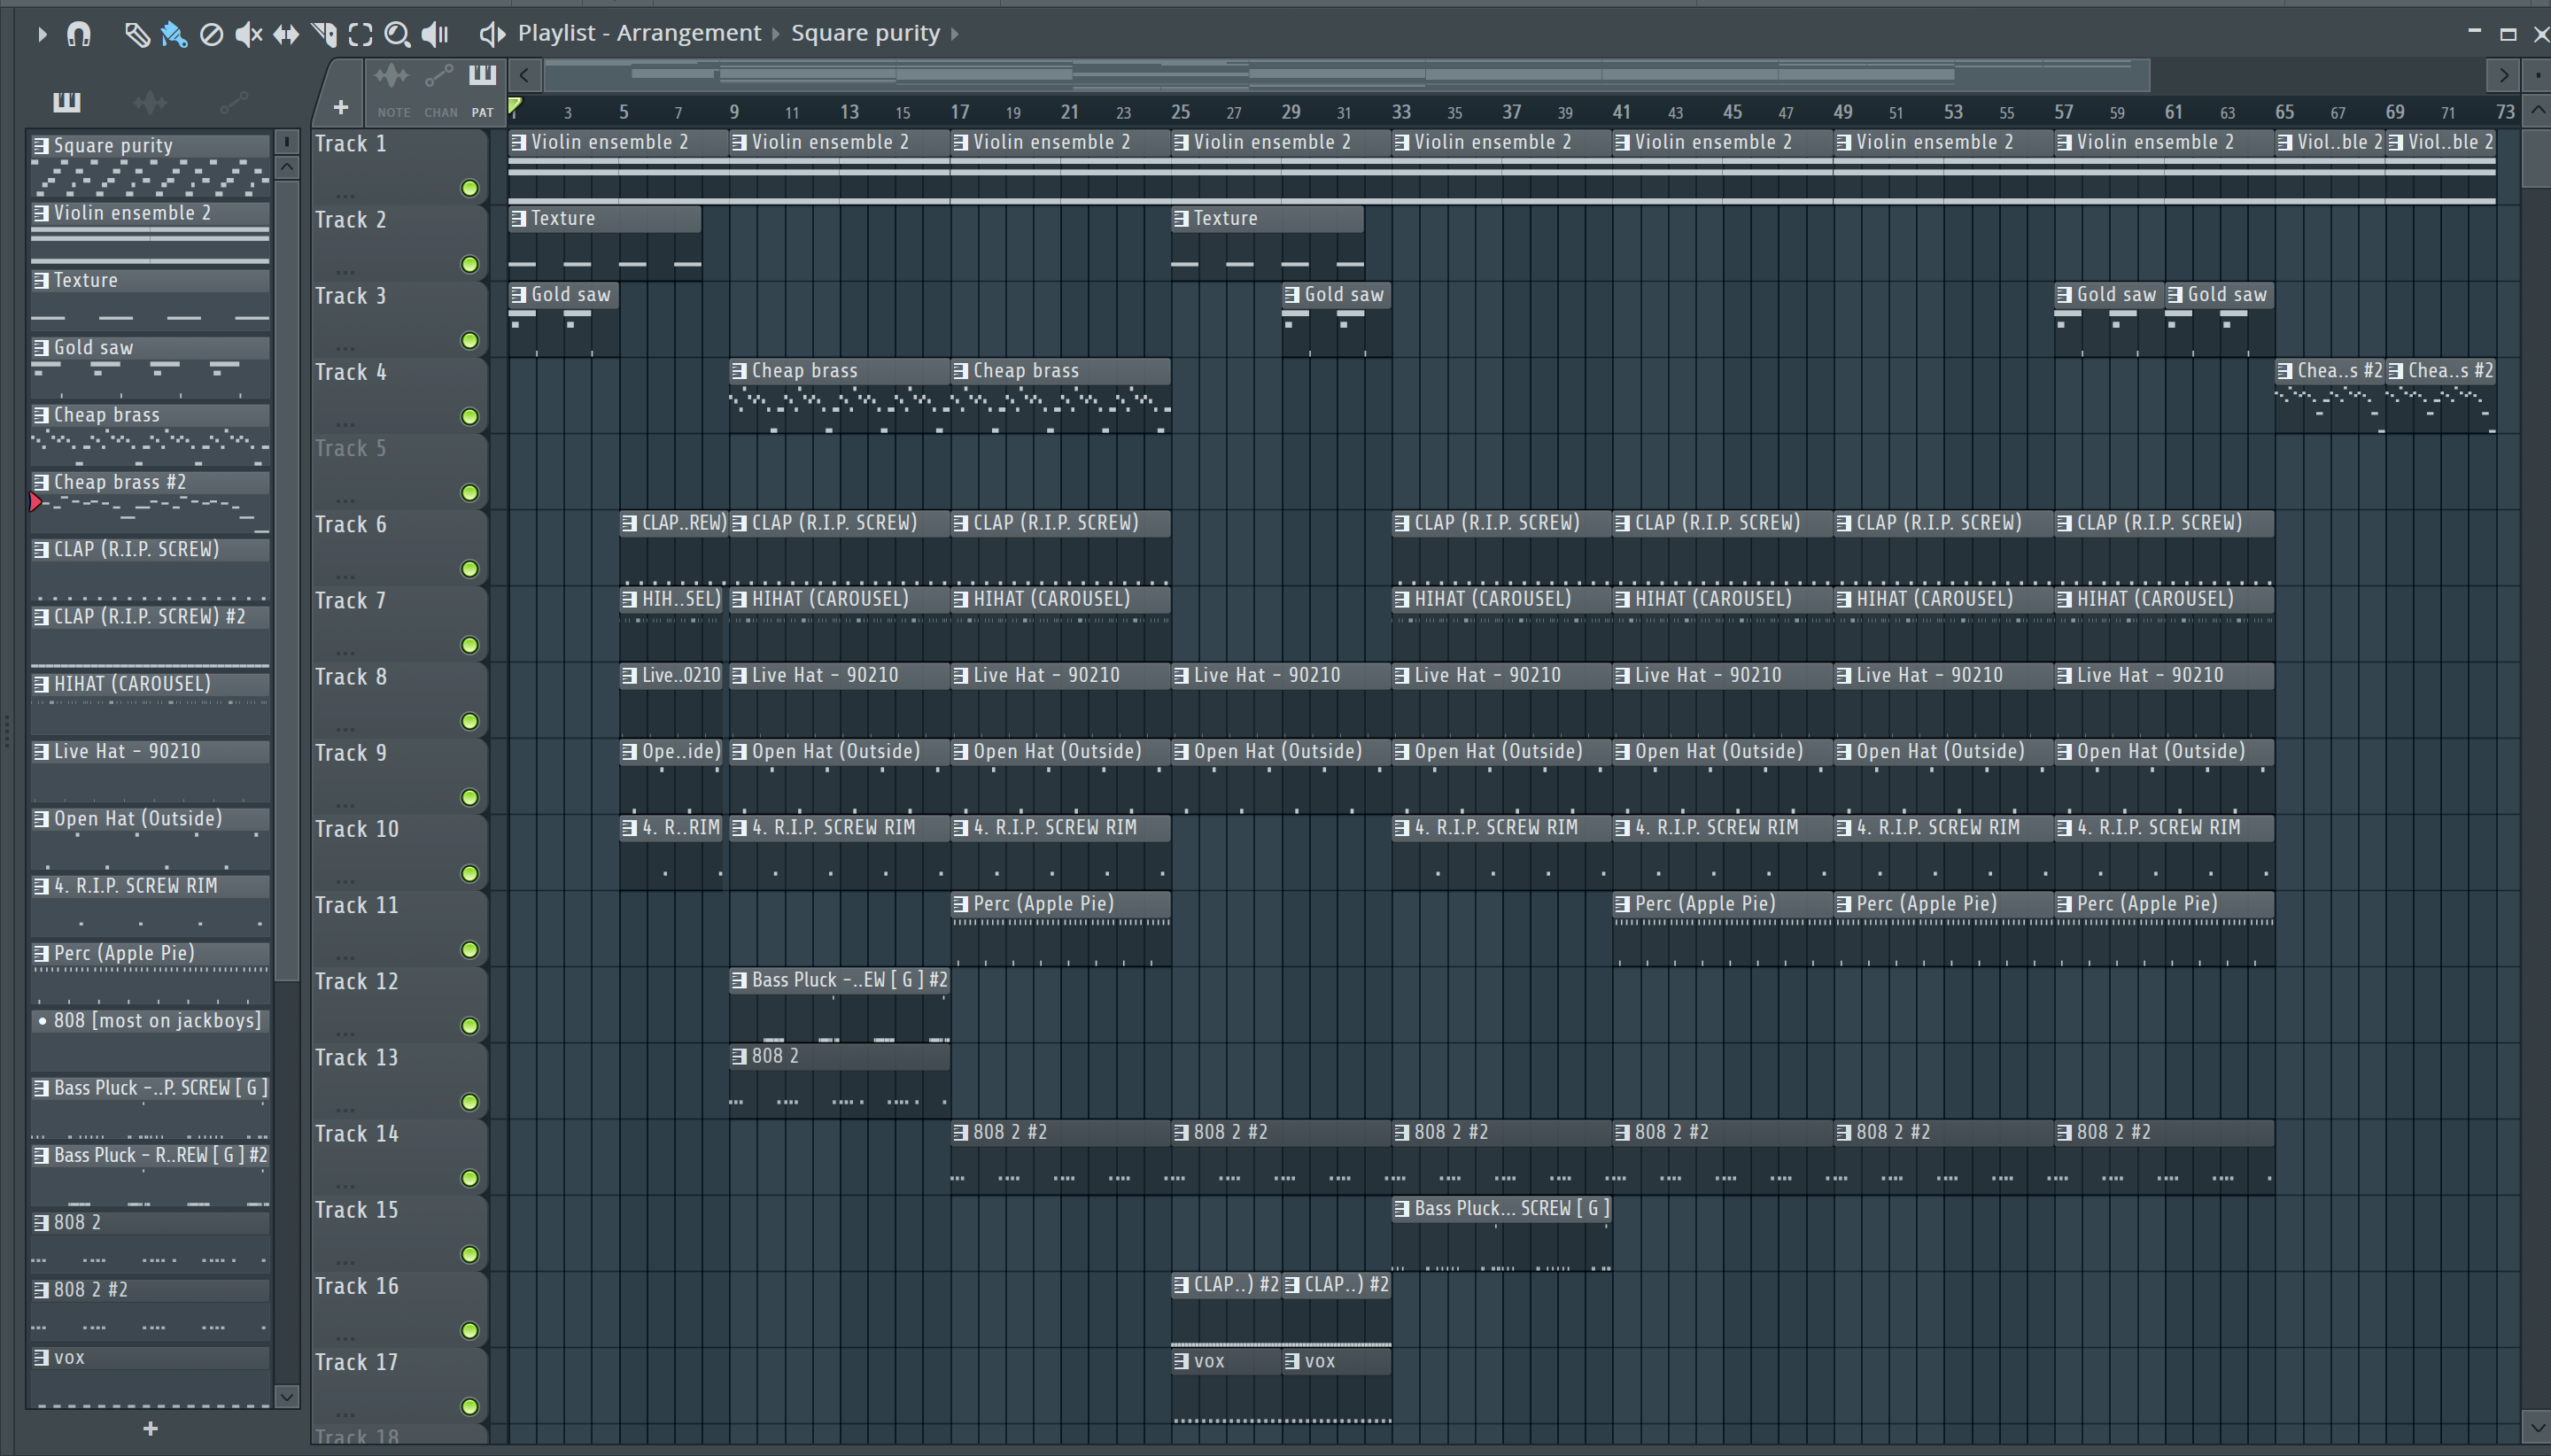This screenshot has width=2551, height=1456.
Task: Mute Track 2 using green light
Action: coord(469,264)
